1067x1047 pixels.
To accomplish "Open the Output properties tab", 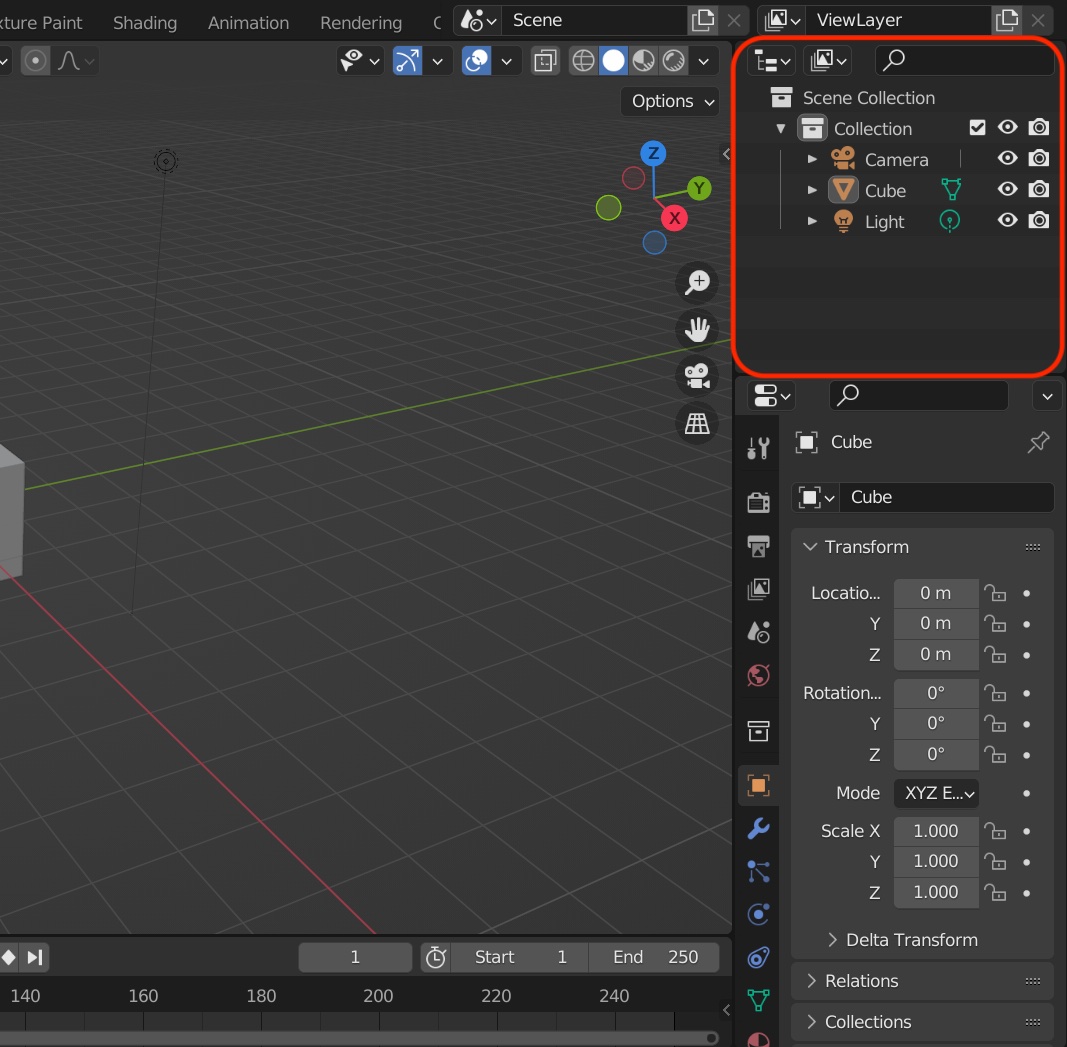I will [x=758, y=546].
